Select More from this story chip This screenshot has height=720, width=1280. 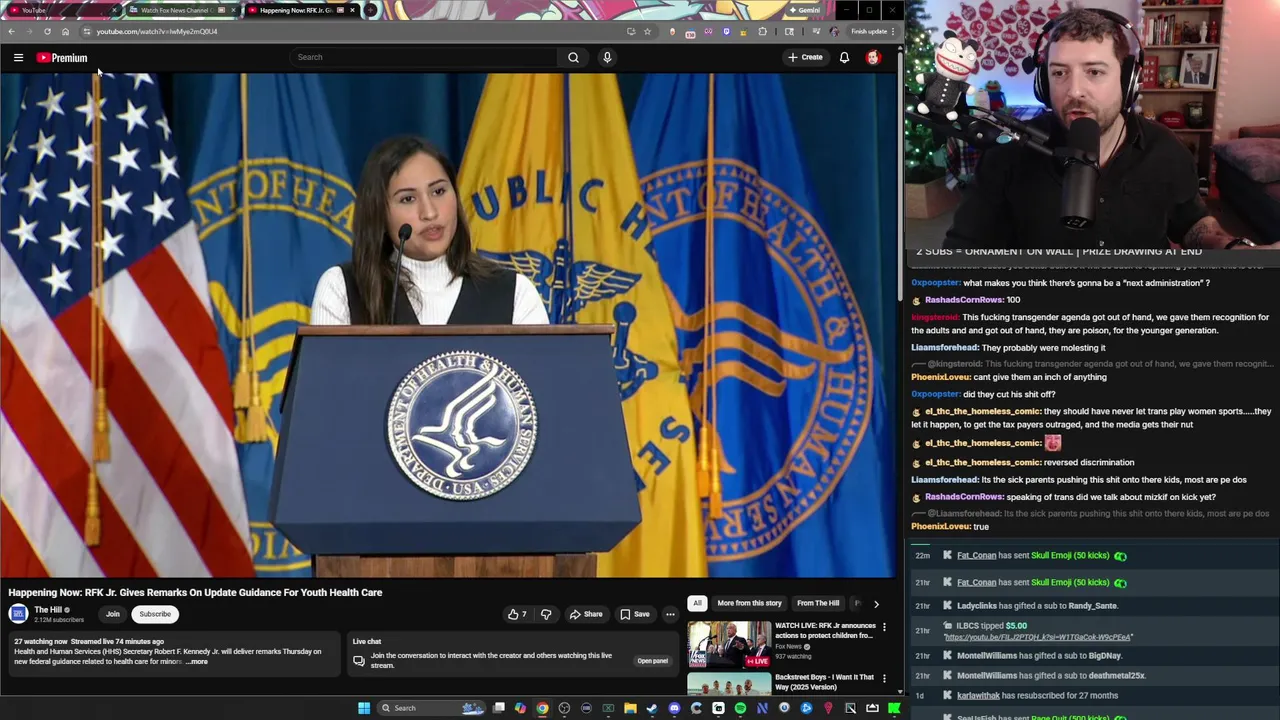749,603
